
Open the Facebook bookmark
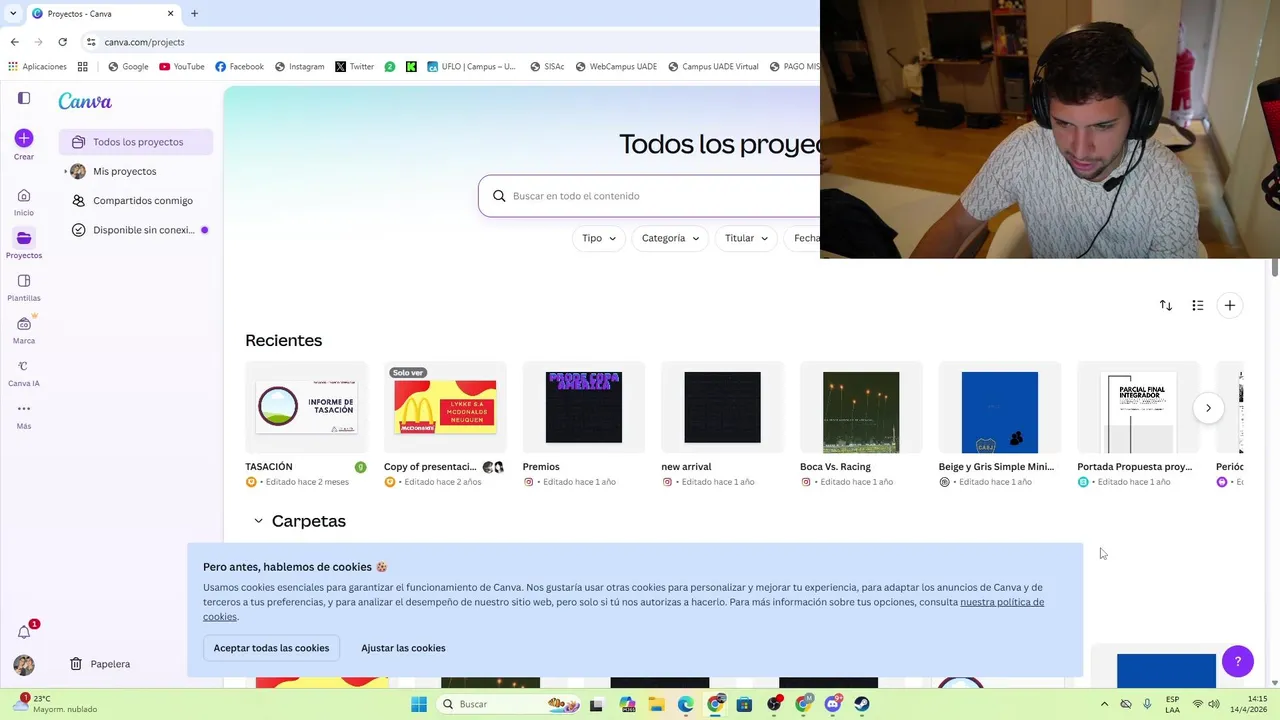click(239, 67)
